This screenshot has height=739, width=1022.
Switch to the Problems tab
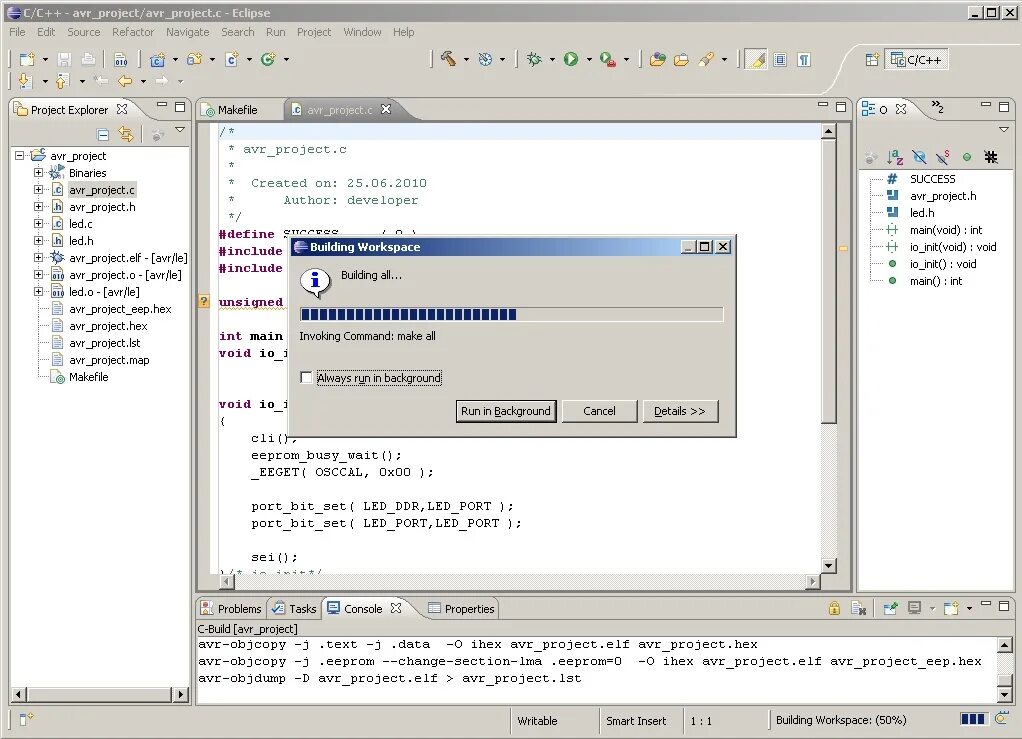[x=231, y=609]
